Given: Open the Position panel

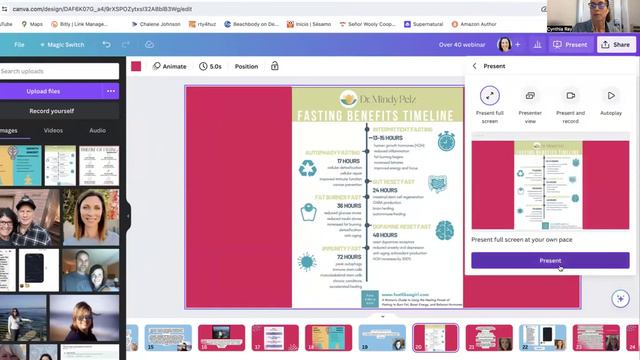Looking at the screenshot, I should 246,66.
